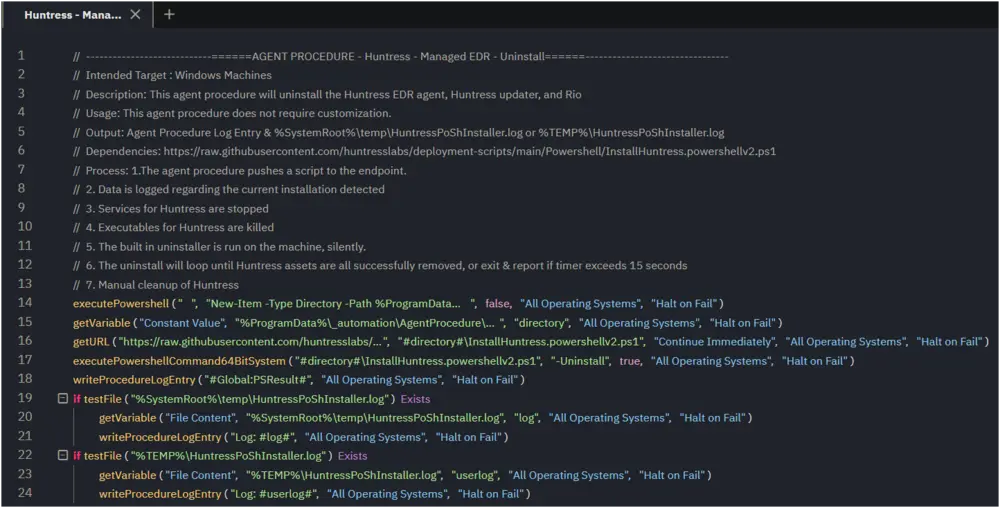This screenshot has height=508, width=1000.
Task: Click writeProcedureLogEntry on line 18
Action: [134, 380]
